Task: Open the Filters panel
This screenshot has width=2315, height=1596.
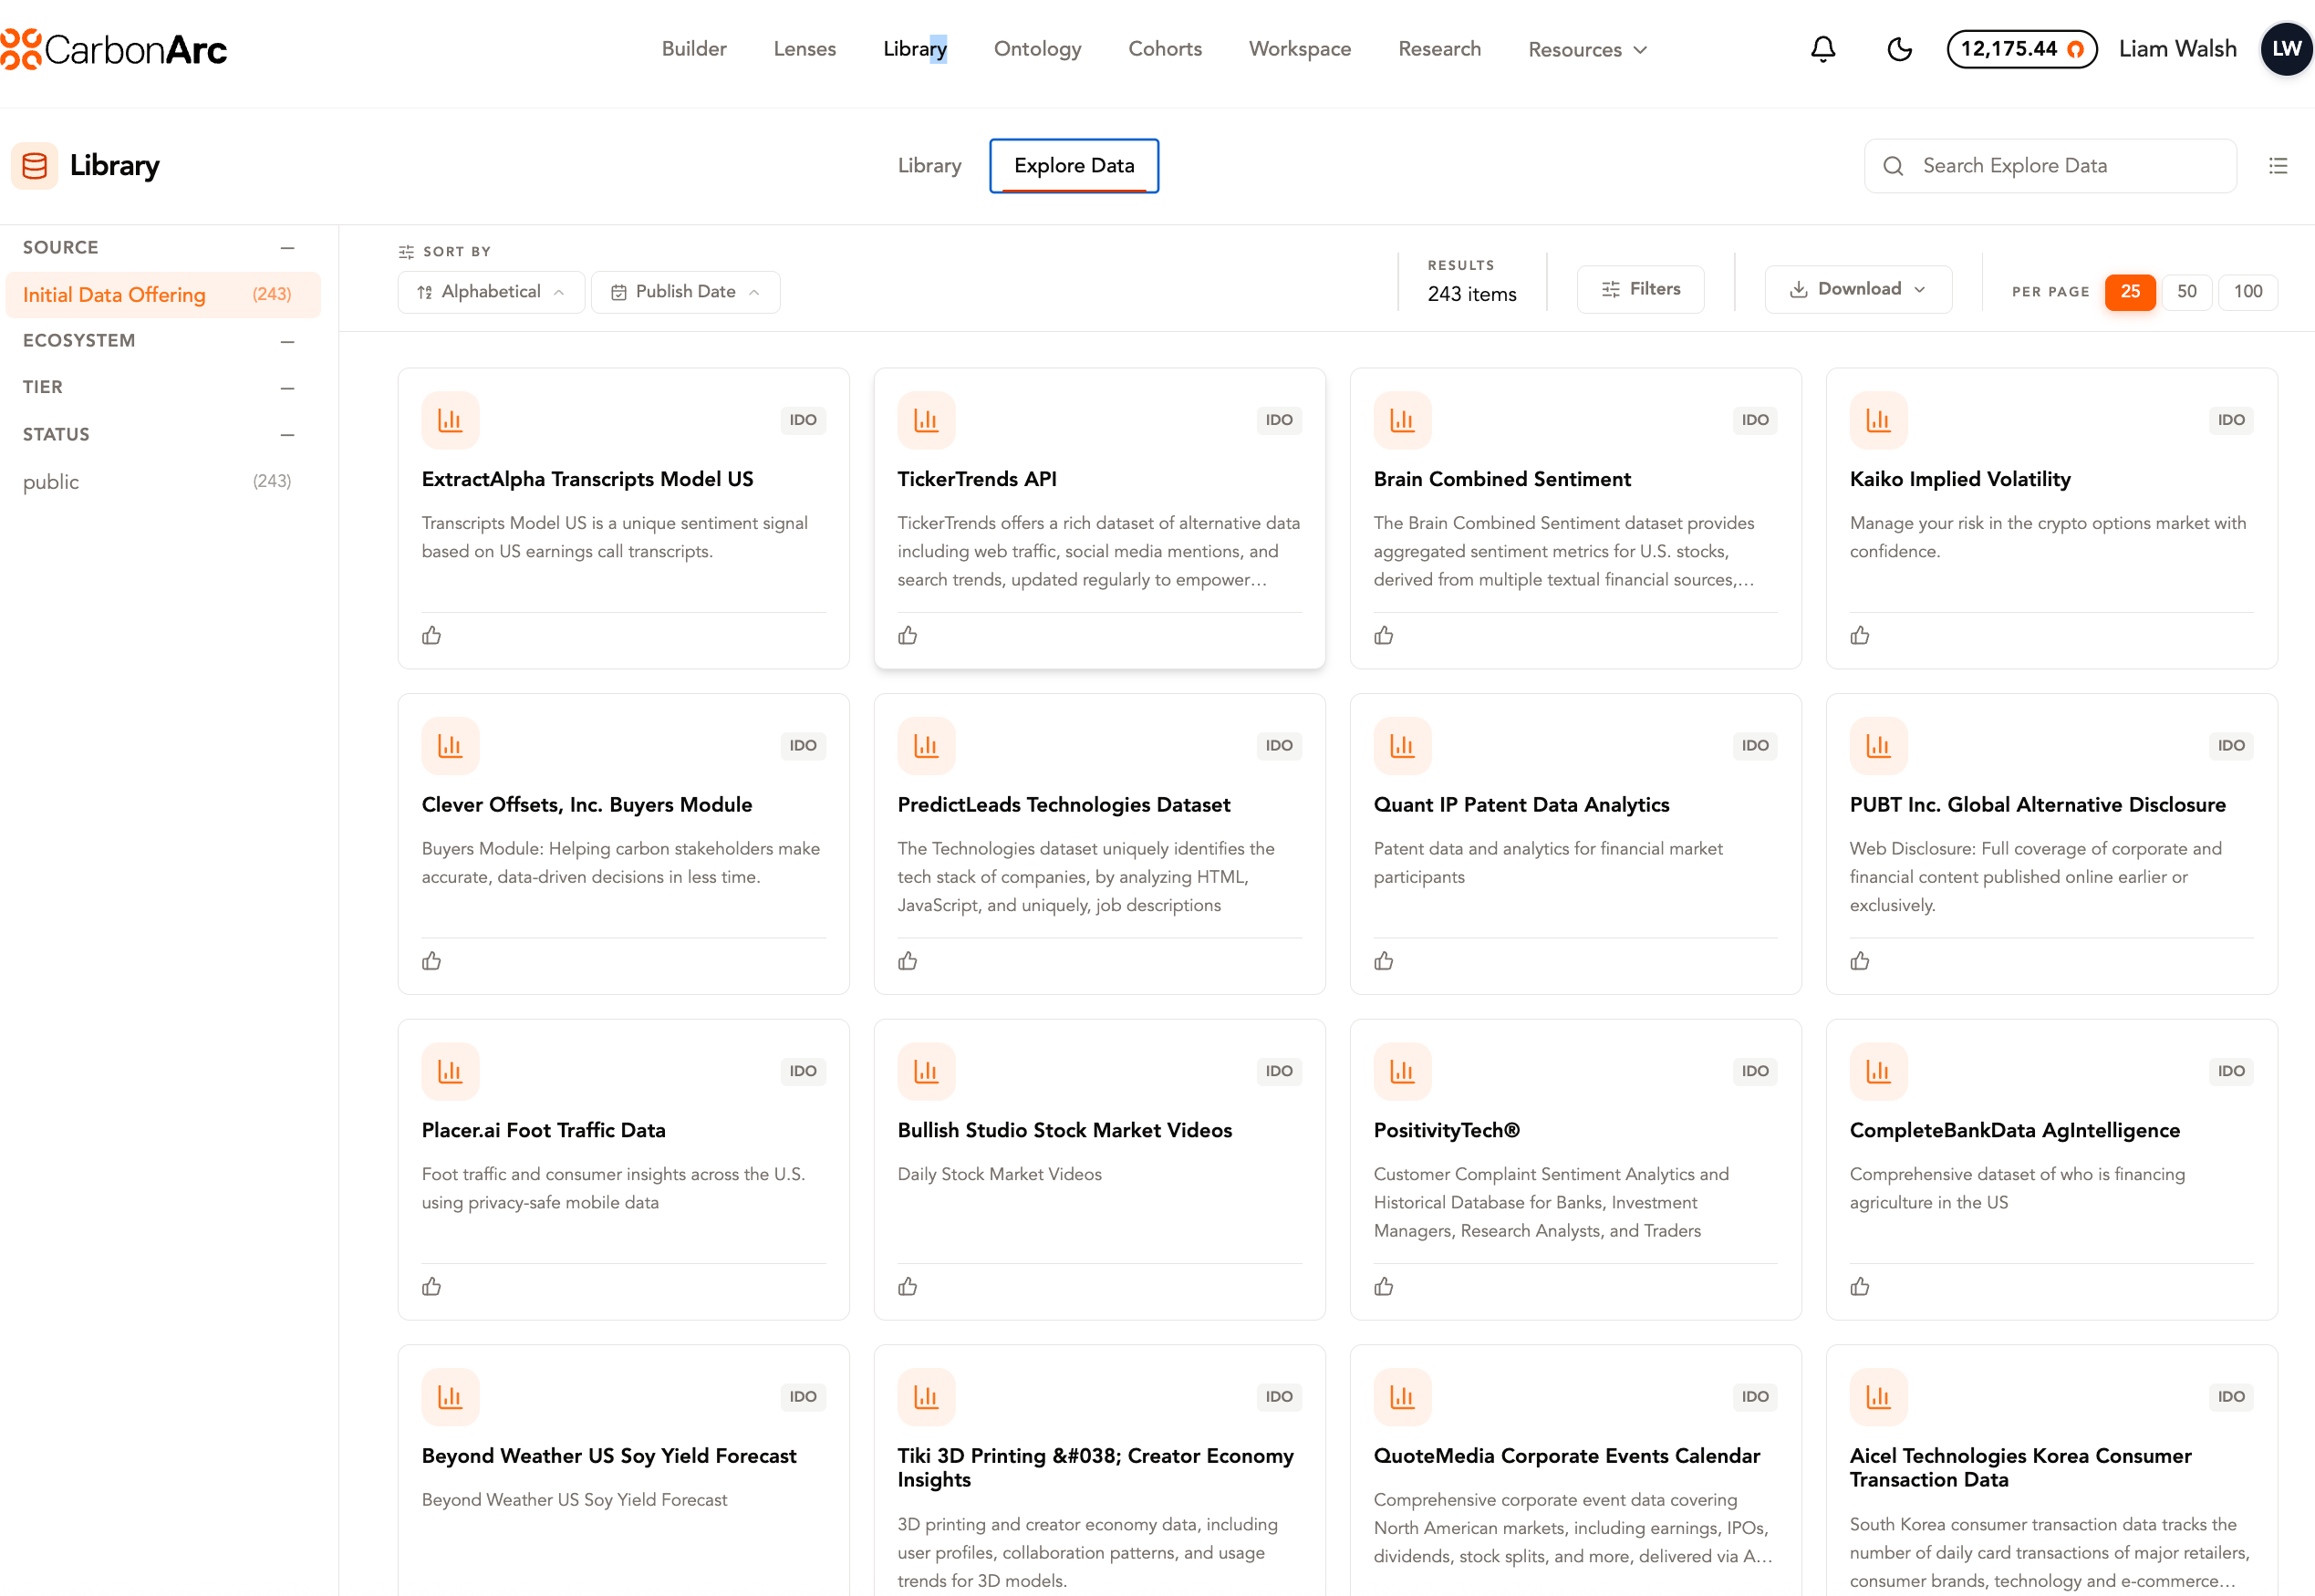Action: click(x=1641, y=290)
